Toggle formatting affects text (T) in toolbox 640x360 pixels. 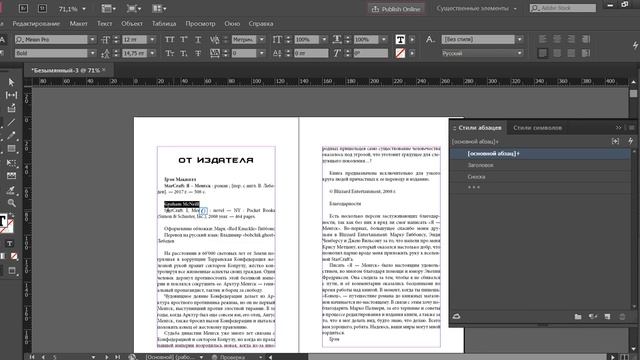click(9, 243)
